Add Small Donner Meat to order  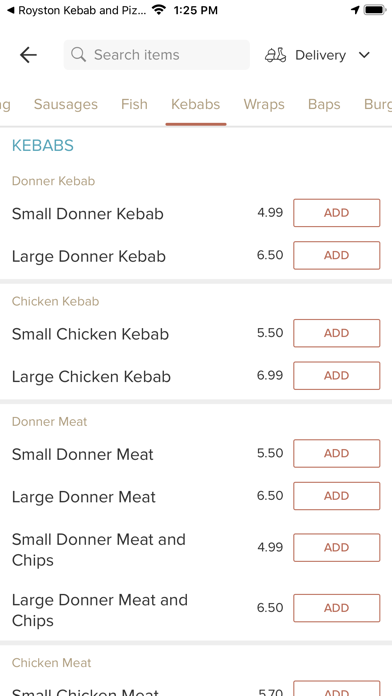click(337, 454)
